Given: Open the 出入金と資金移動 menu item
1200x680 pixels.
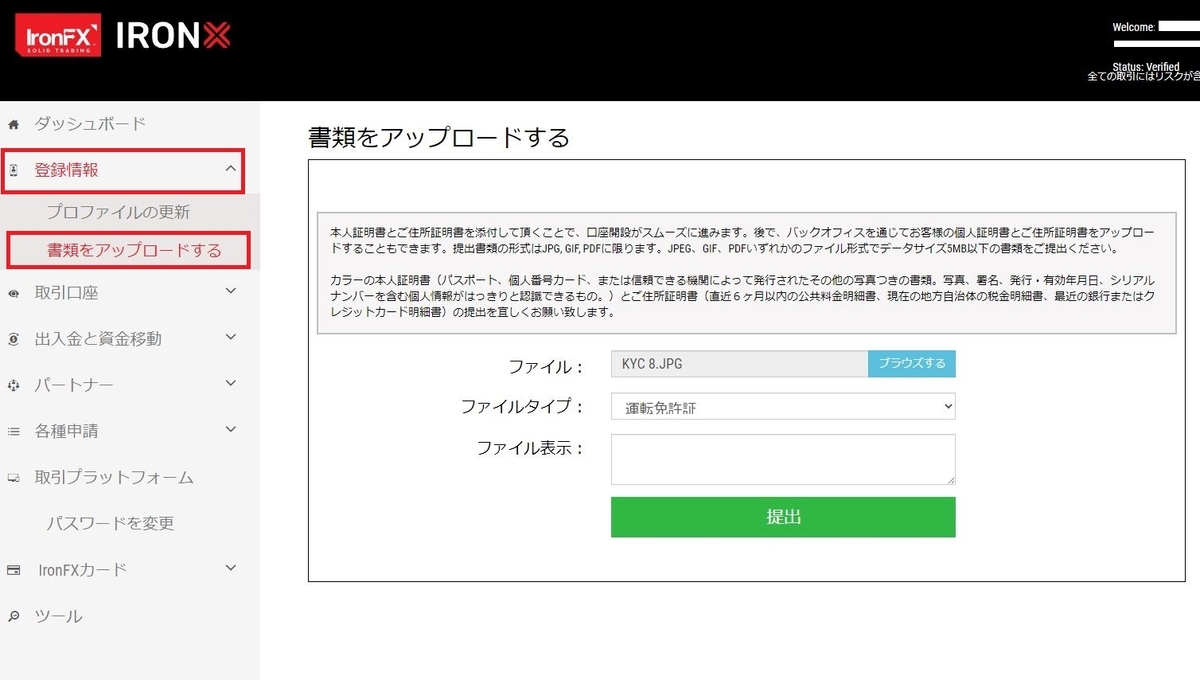Looking at the screenshot, I should click(x=98, y=339).
